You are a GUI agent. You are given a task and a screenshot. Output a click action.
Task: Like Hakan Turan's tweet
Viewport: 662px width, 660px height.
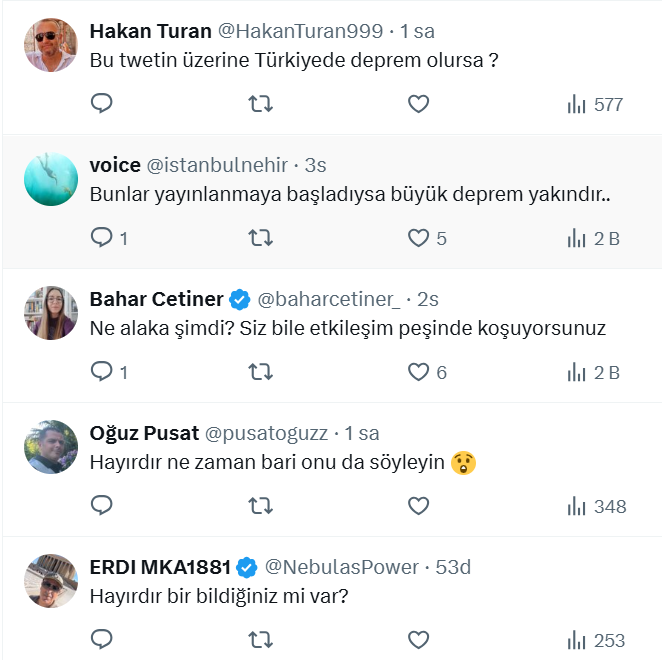click(x=419, y=104)
